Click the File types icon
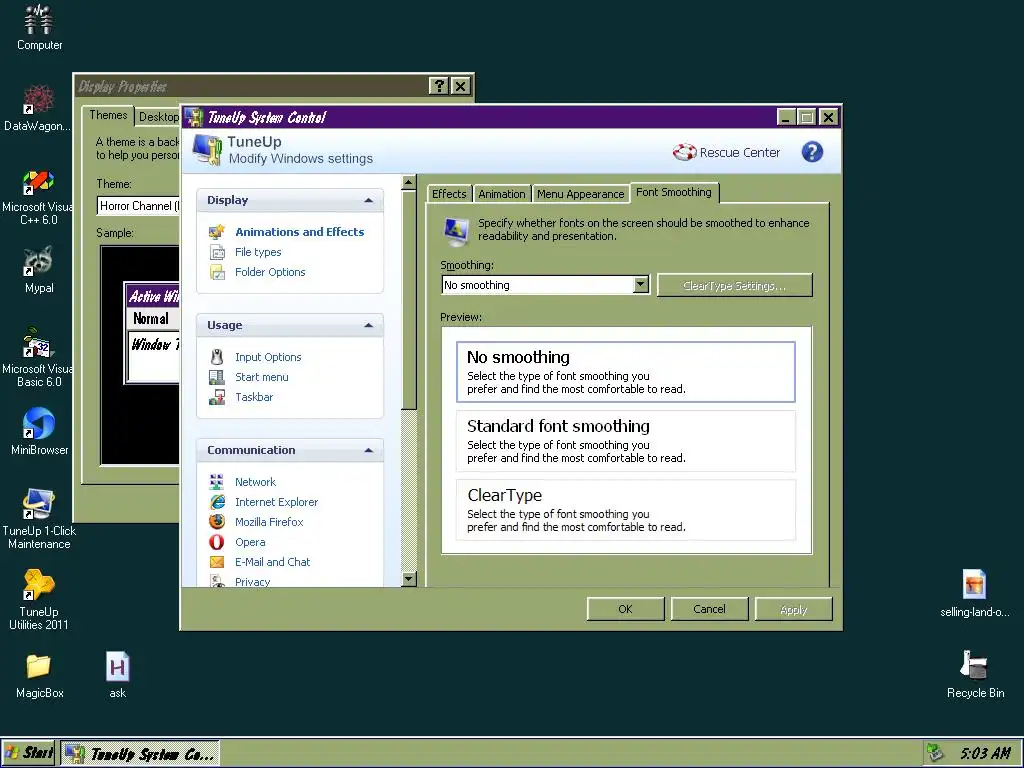The height and width of the screenshot is (768, 1024). point(217,252)
